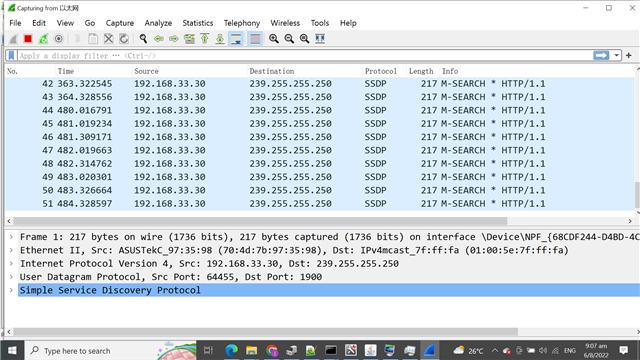Open the Statistics menu

tap(198, 23)
